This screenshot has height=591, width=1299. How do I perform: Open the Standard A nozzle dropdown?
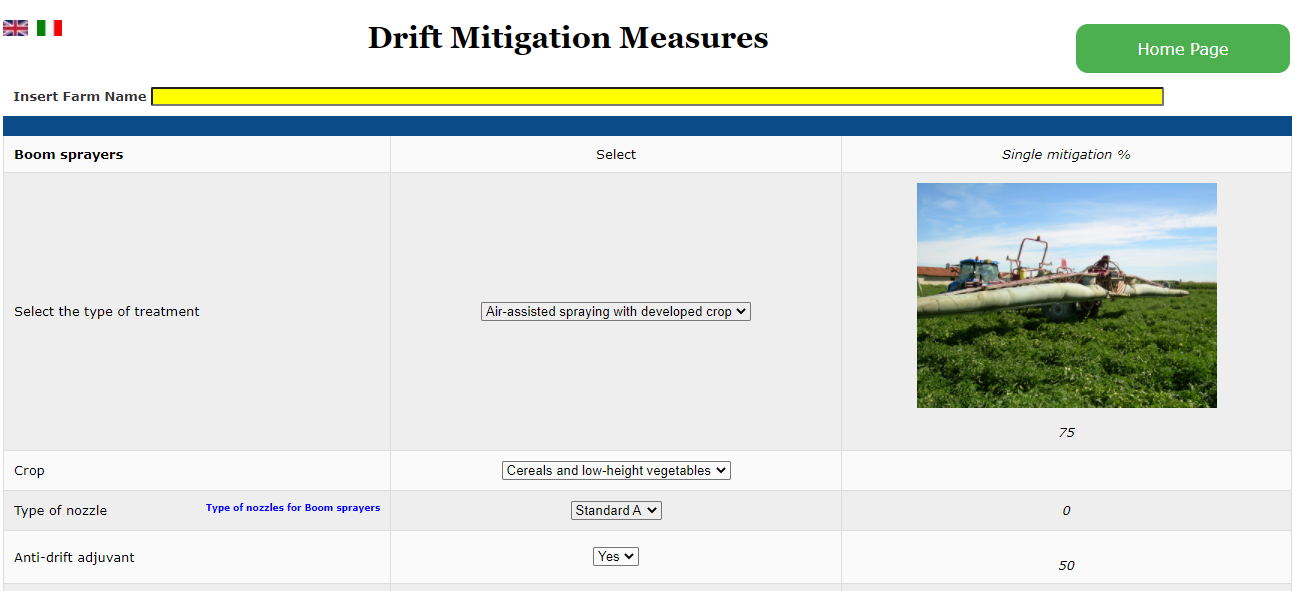point(616,511)
